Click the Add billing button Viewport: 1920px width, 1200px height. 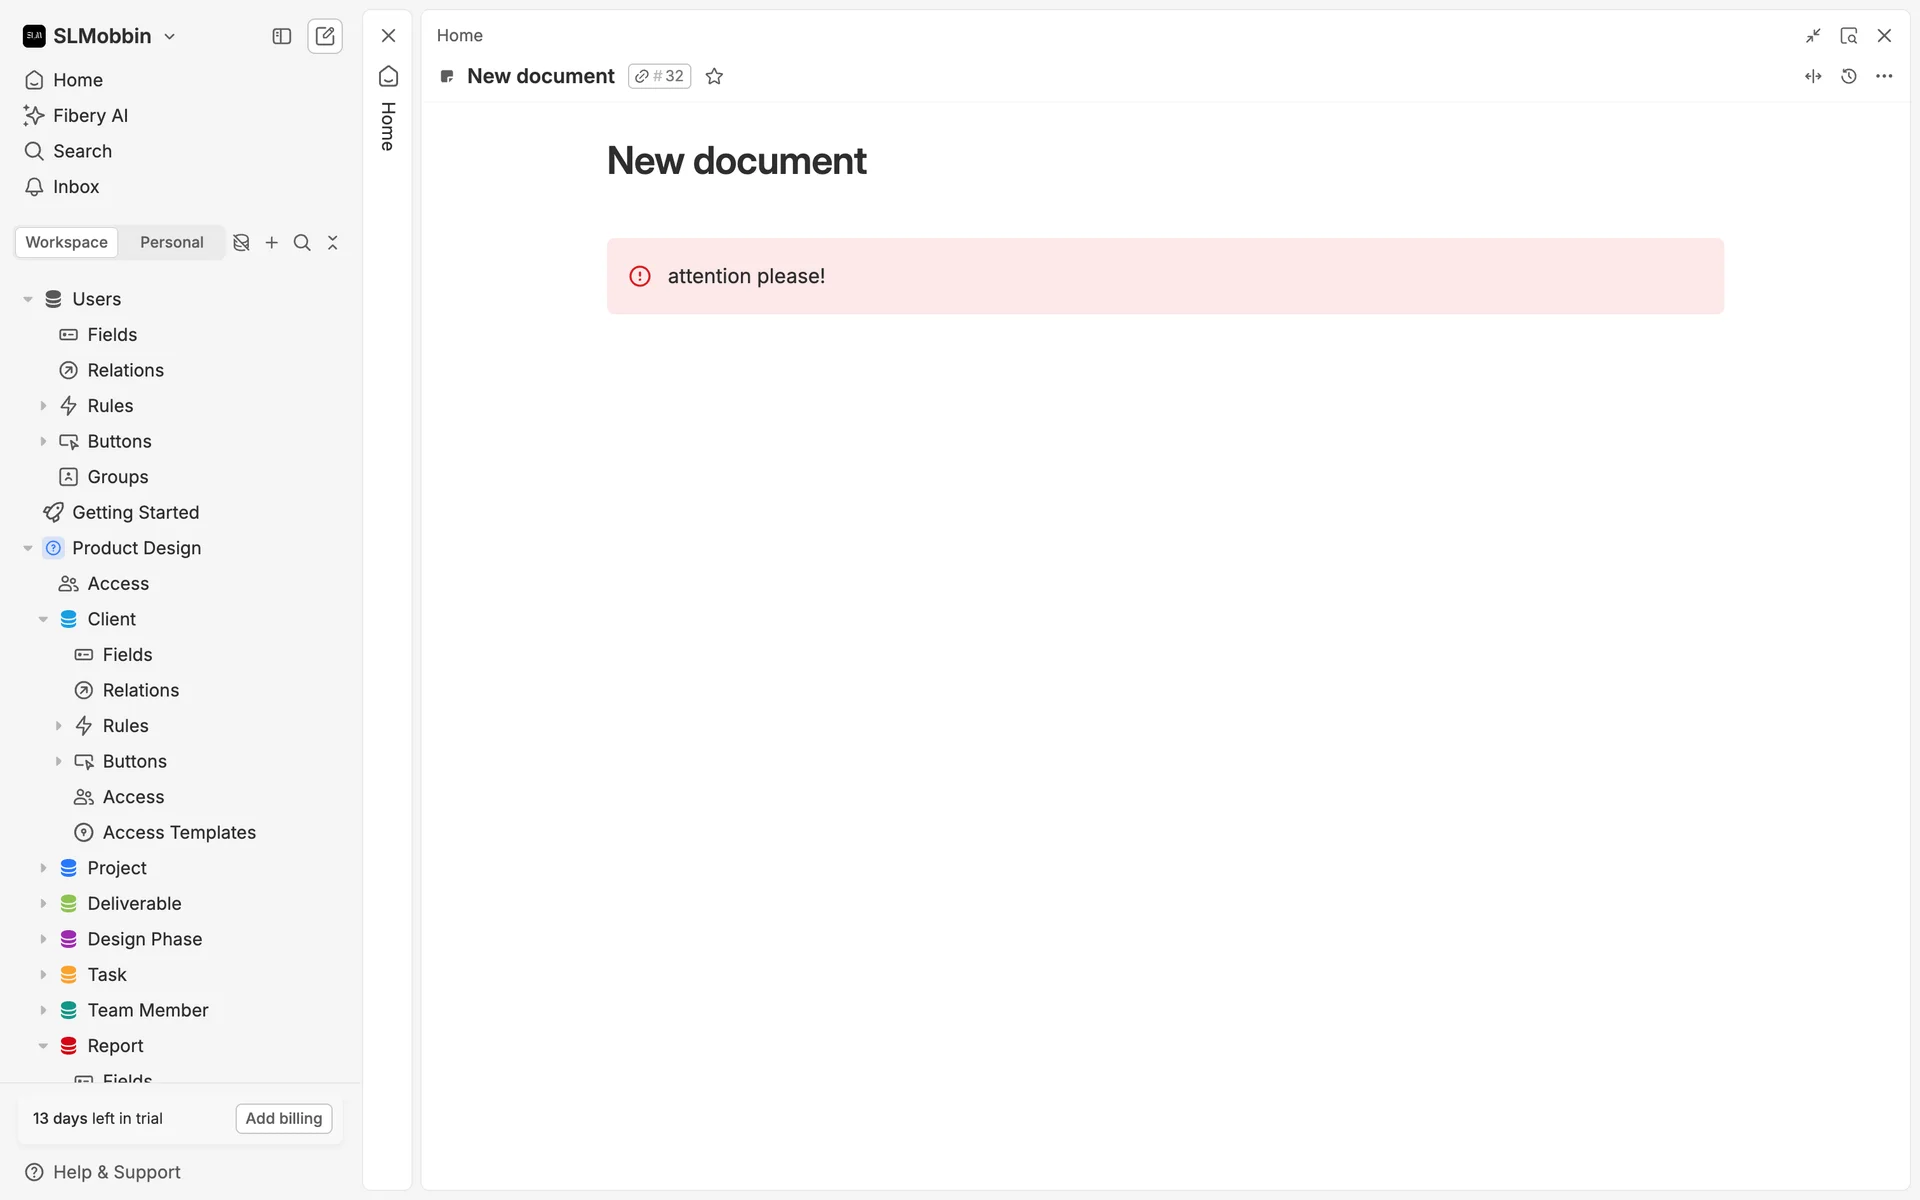(284, 1118)
